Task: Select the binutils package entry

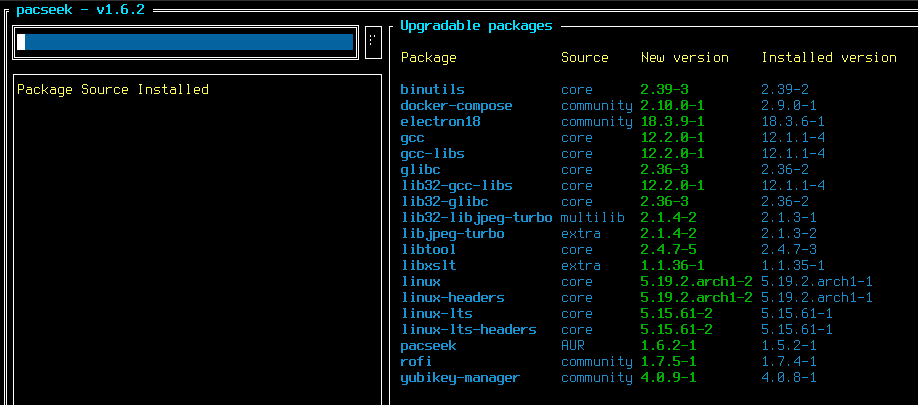Action: tap(432, 90)
